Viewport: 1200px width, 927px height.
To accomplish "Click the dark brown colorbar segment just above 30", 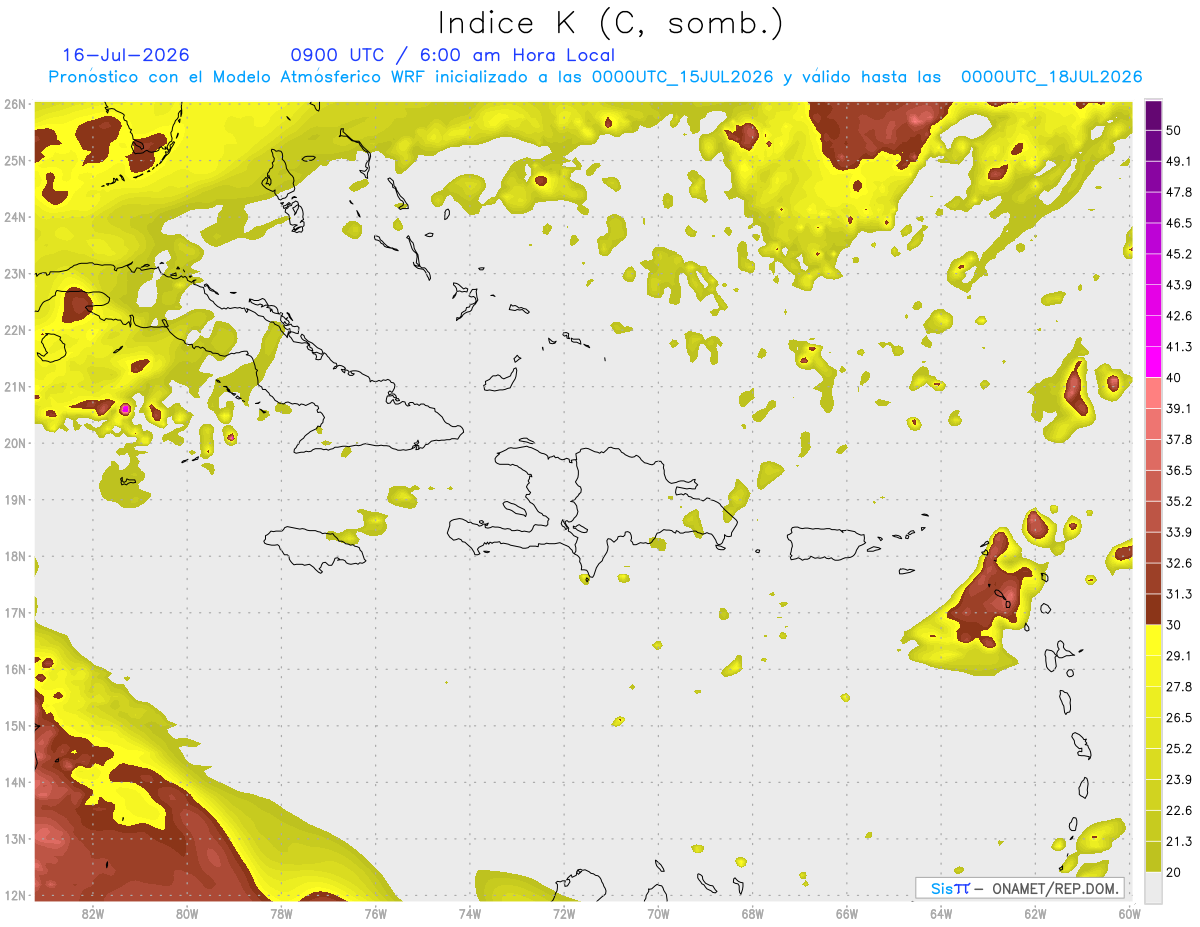I will click(1153, 609).
